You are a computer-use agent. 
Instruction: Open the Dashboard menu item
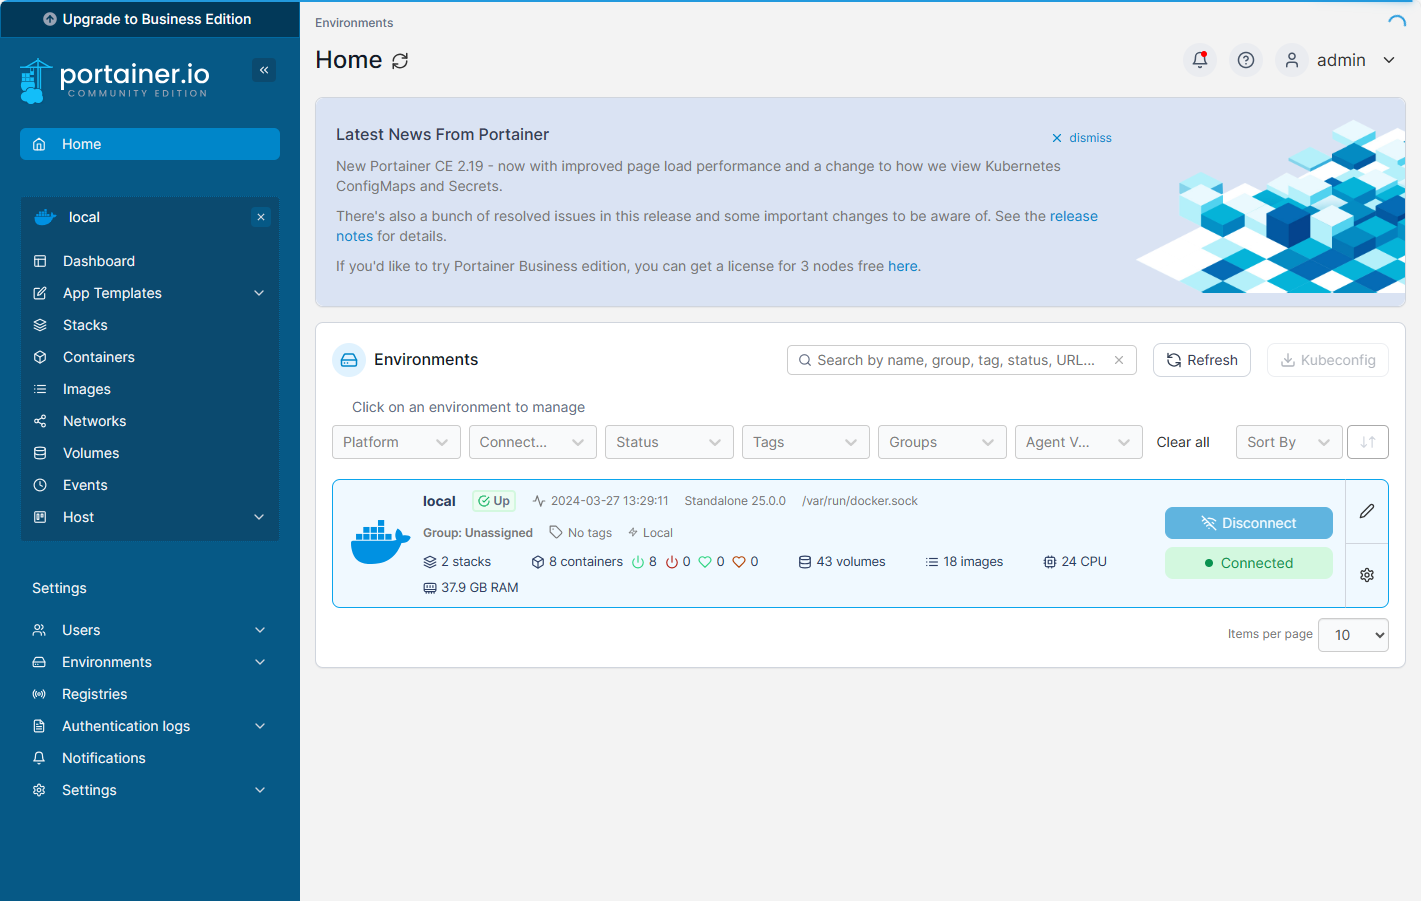150,261
